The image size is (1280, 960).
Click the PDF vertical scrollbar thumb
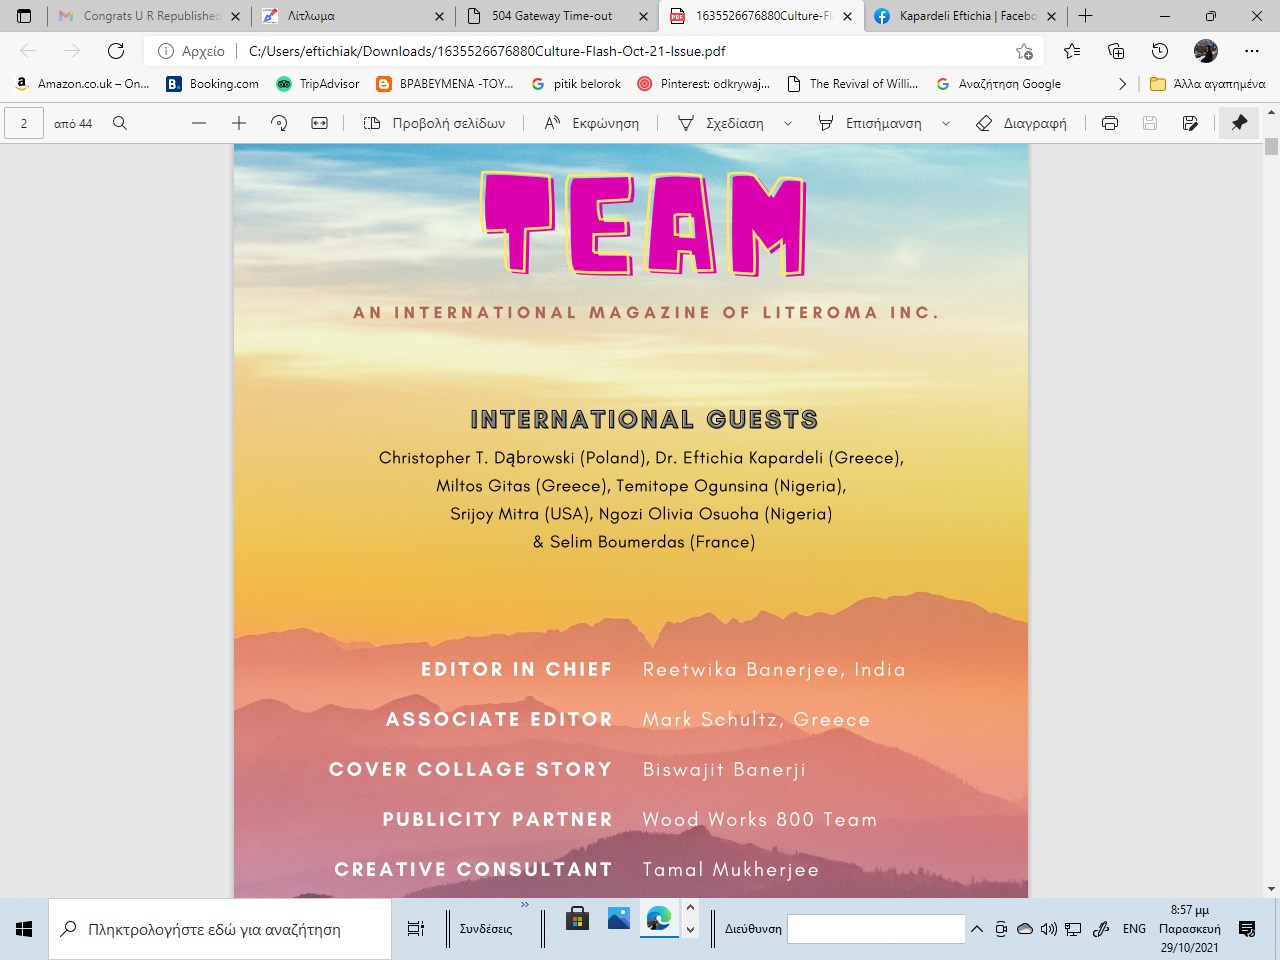tap(1272, 146)
